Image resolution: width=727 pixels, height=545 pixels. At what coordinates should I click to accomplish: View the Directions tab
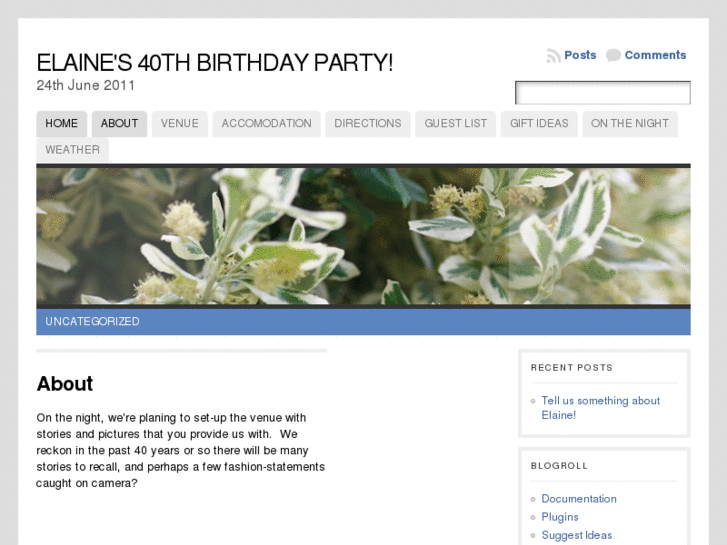pos(368,124)
